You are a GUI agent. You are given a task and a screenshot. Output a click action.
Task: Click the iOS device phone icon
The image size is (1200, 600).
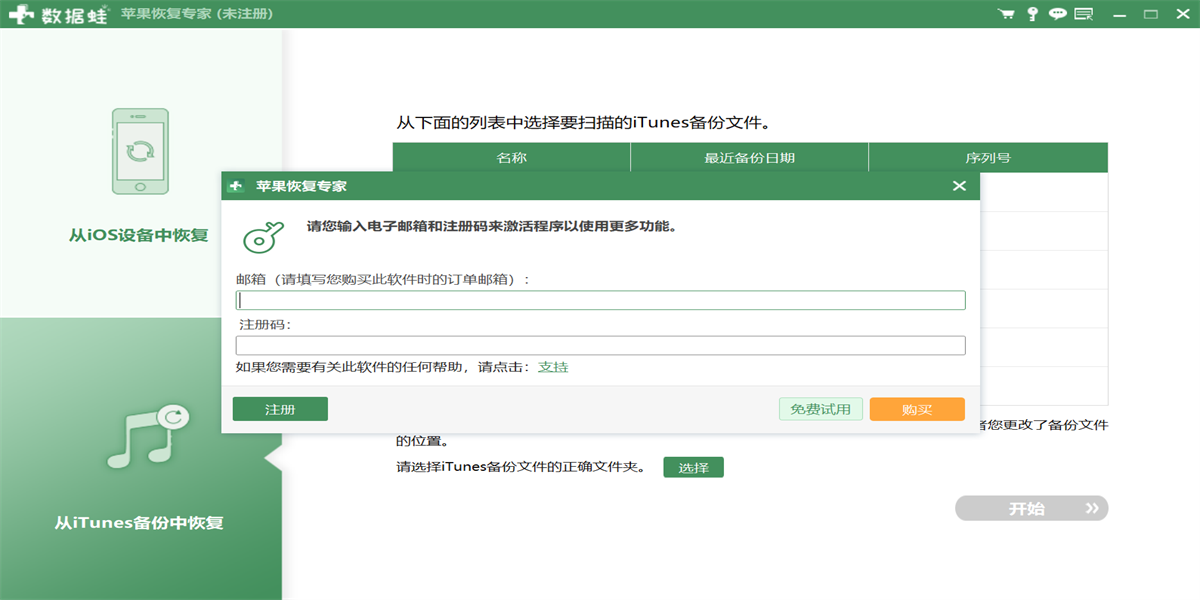click(x=139, y=151)
